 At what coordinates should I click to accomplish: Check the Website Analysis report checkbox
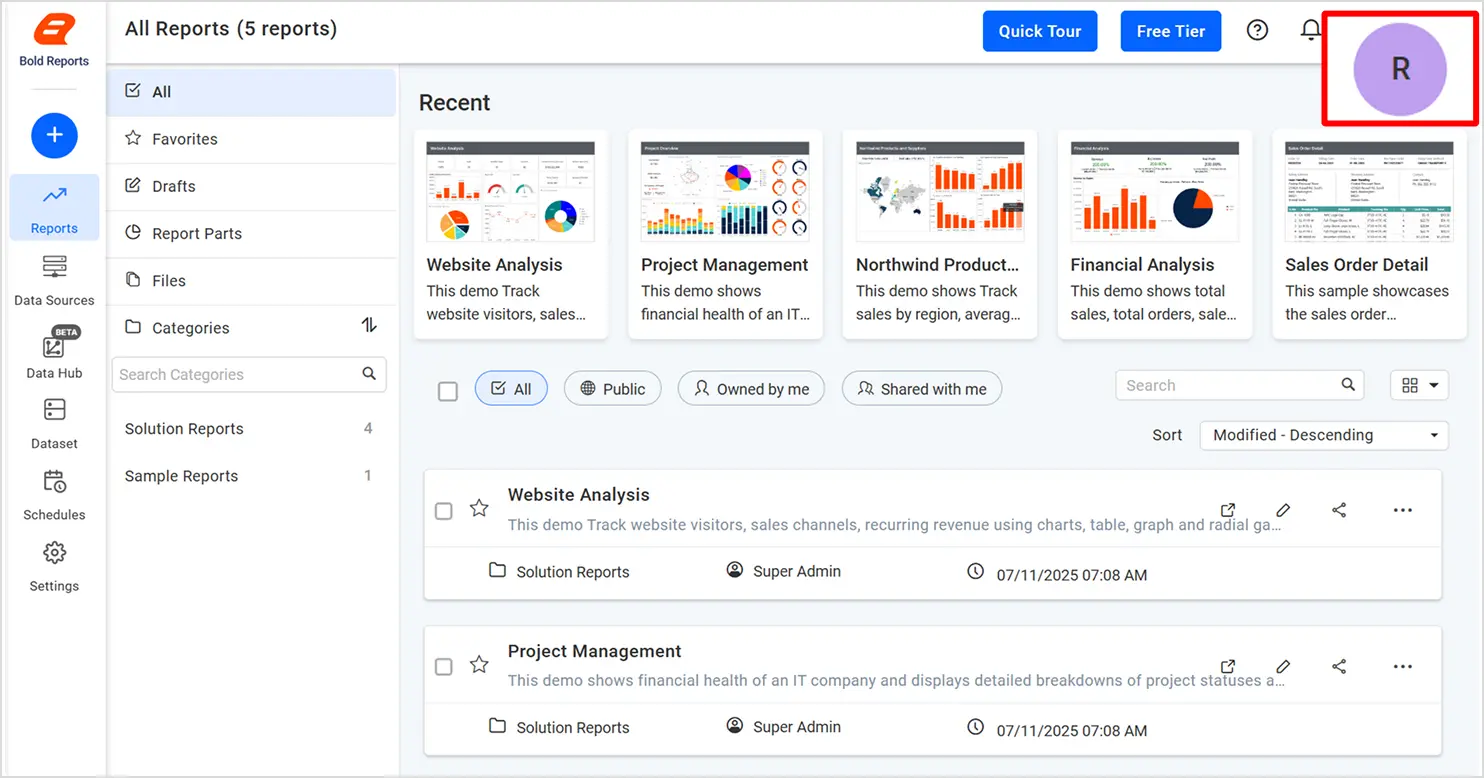tap(444, 511)
